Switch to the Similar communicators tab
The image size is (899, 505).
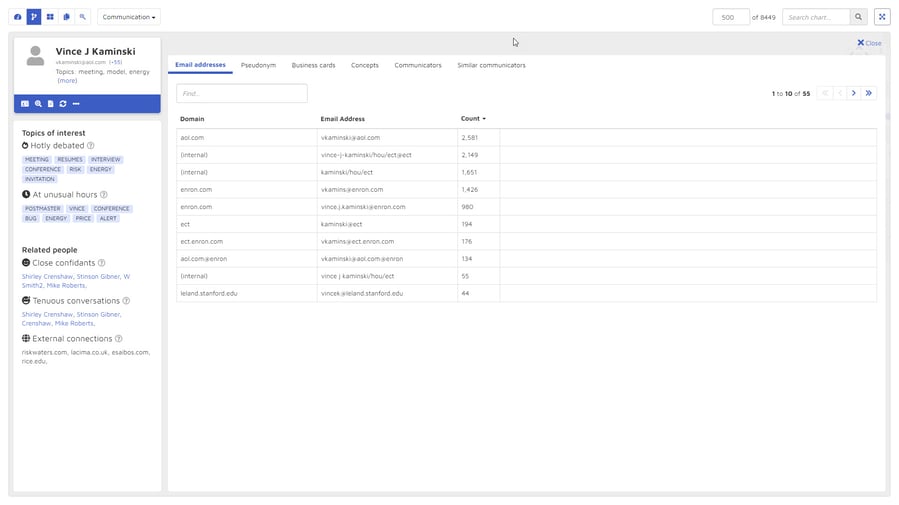(x=491, y=65)
